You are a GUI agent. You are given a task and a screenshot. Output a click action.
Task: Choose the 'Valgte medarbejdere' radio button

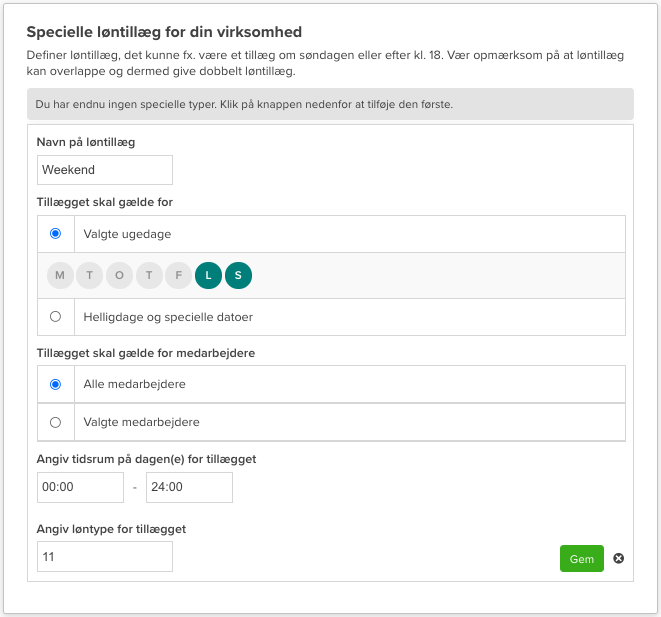pyautogui.click(x=55, y=422)
